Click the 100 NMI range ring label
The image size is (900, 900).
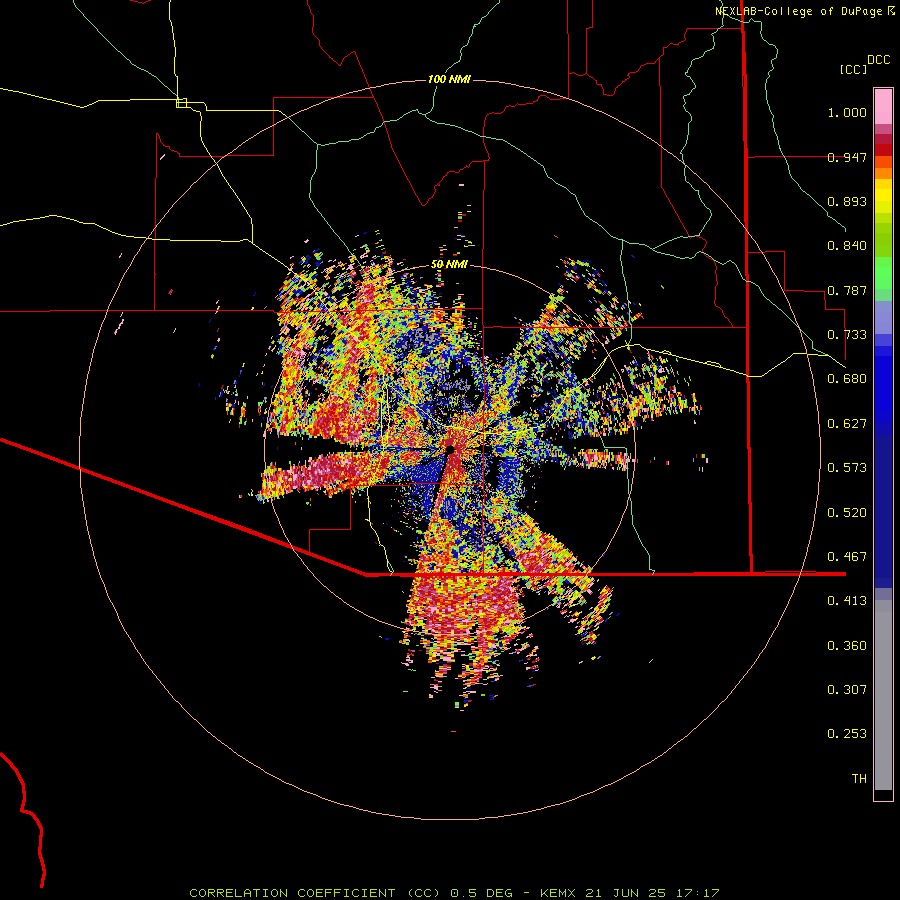click(x=449, y=79)
